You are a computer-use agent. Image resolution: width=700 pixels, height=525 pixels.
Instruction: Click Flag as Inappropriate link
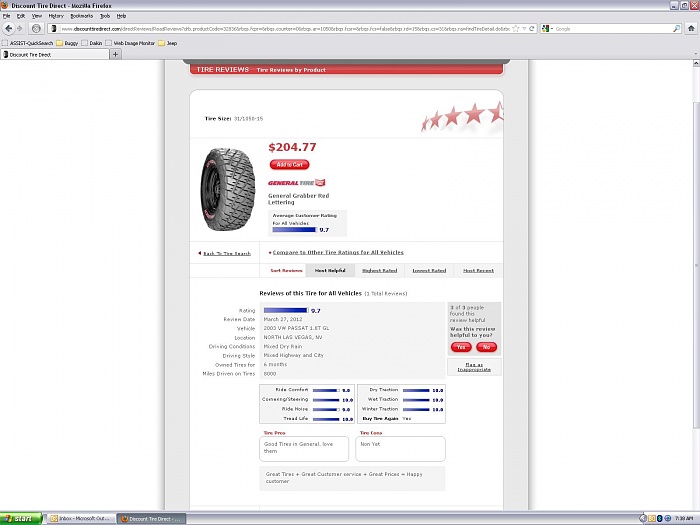coord(474,367)
